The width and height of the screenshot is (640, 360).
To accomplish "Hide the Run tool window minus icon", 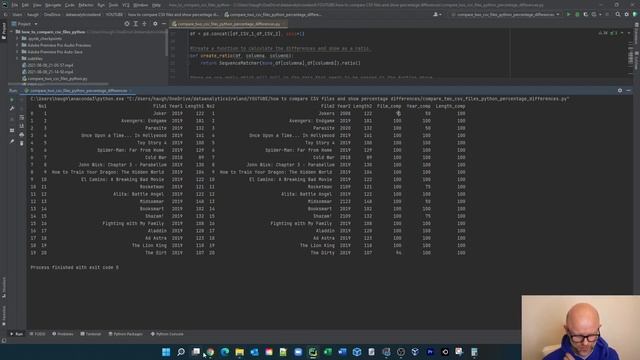I will click(x=628, y=91).
